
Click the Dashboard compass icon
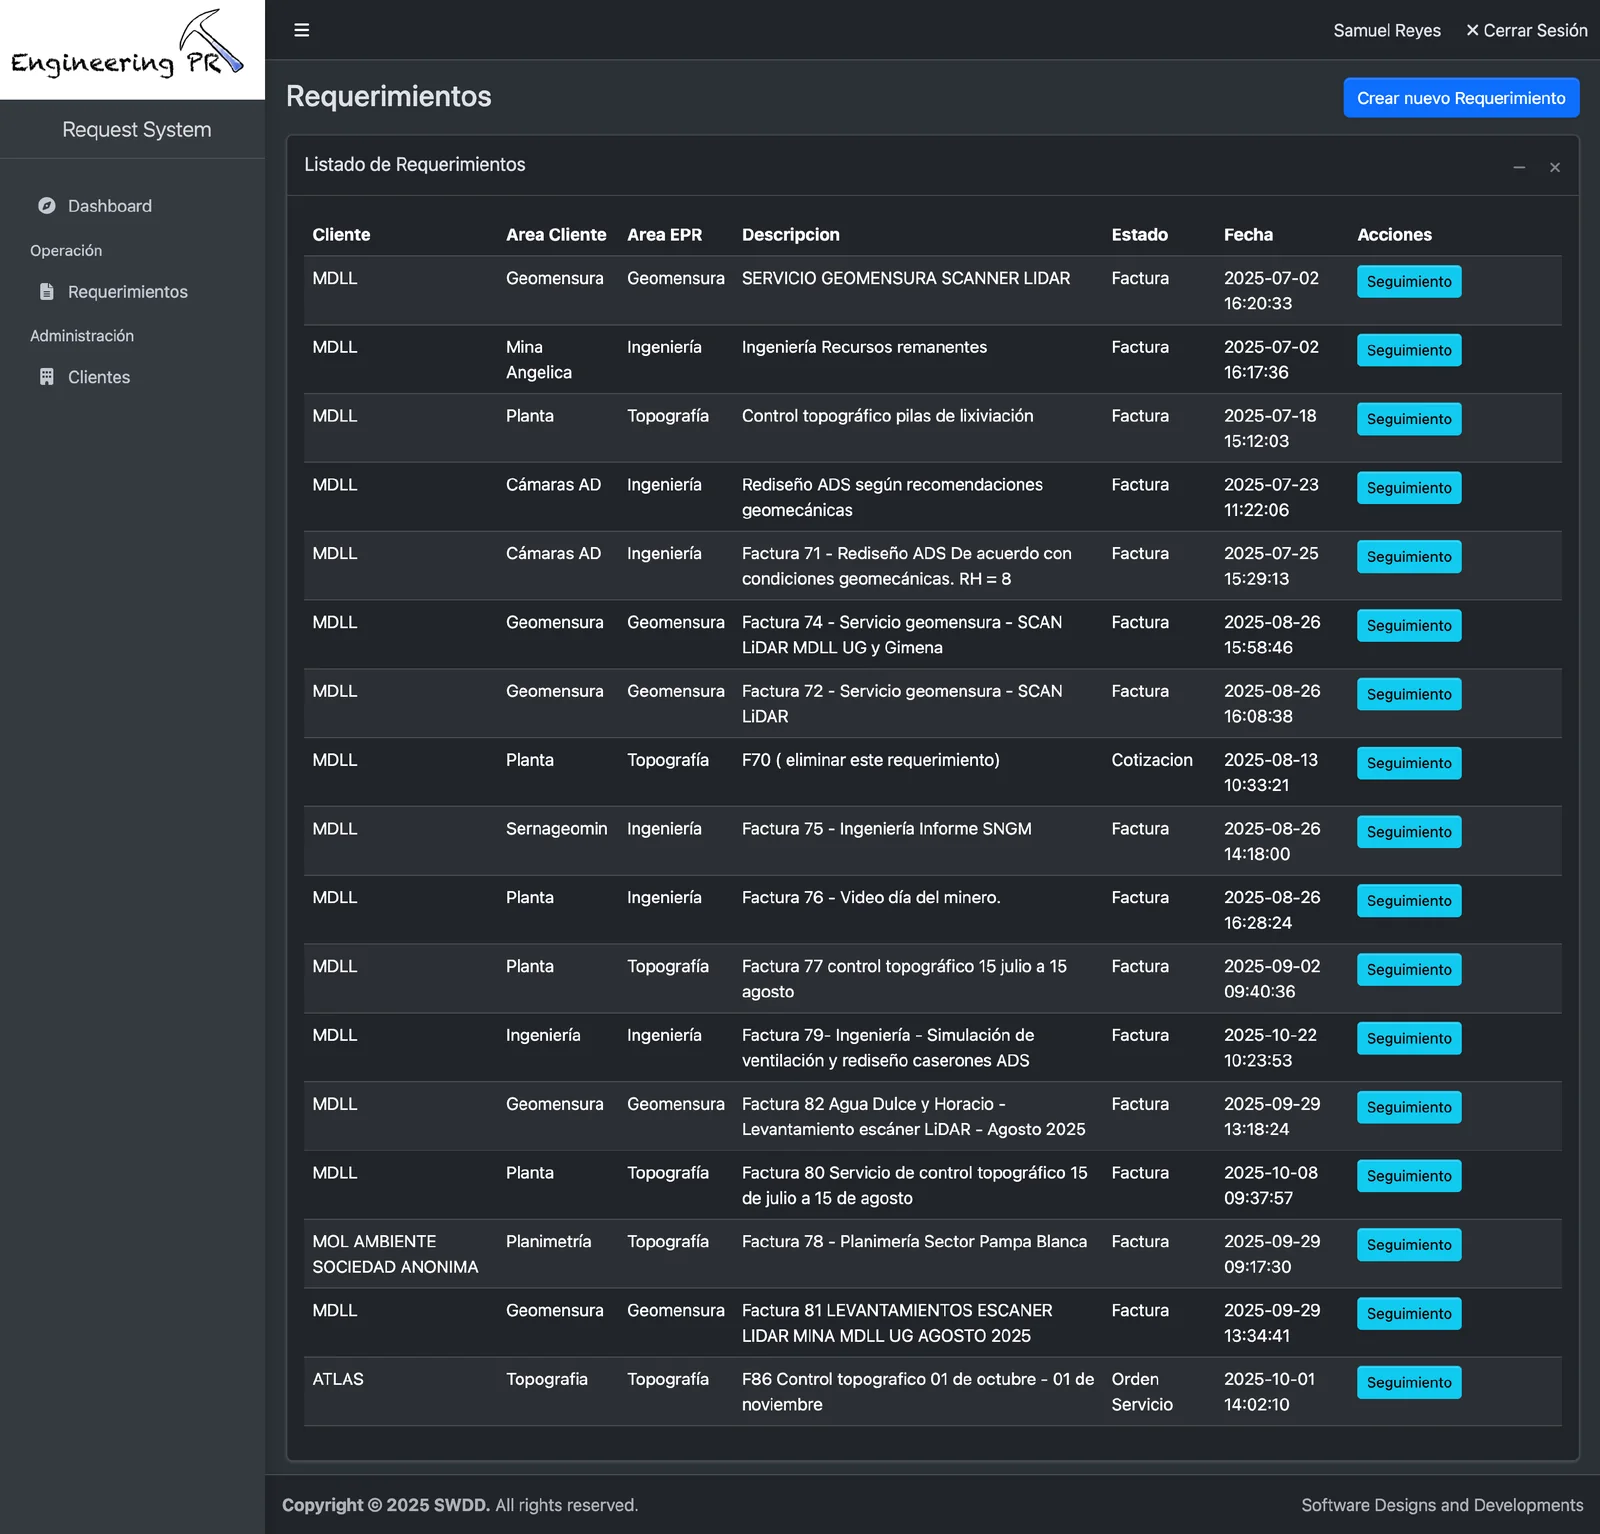(46, 206)
